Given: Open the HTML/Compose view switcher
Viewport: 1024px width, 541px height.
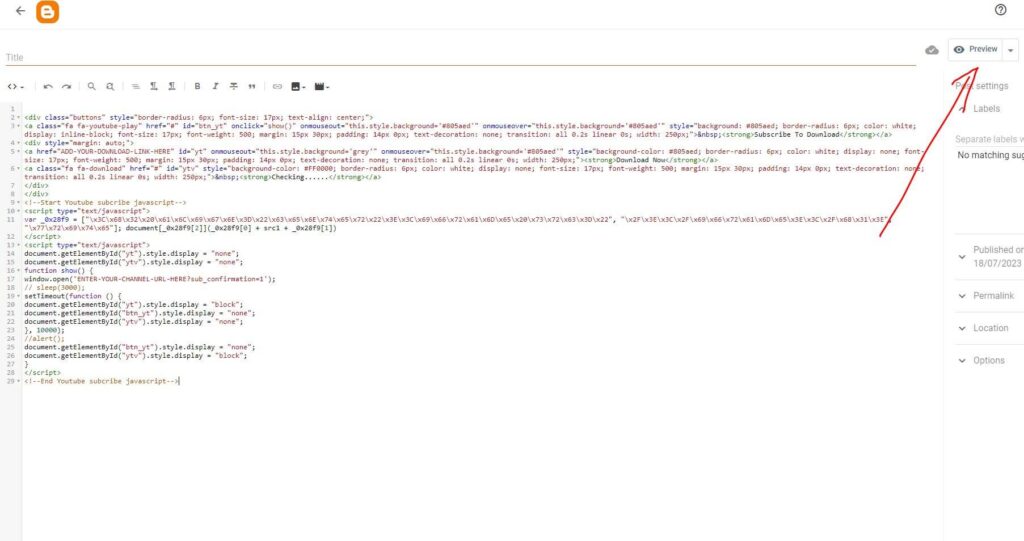Looking at the screenshot, I should 16,86.
